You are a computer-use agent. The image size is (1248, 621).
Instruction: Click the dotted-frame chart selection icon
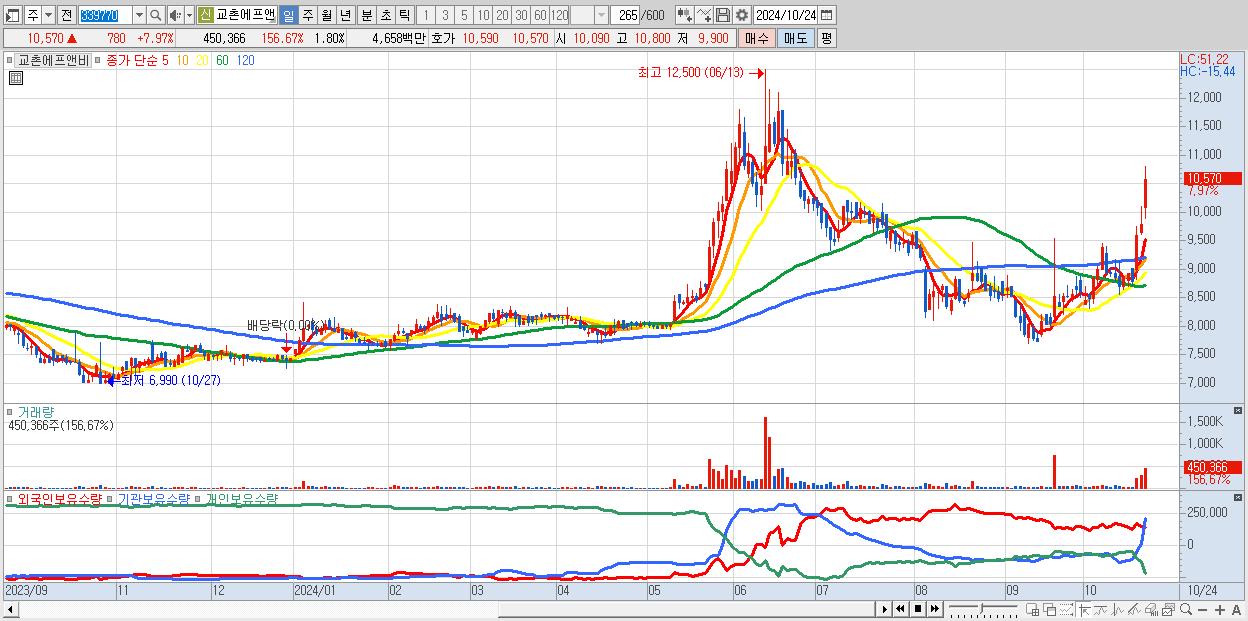pyautogui.click(x=1066, y=609)
